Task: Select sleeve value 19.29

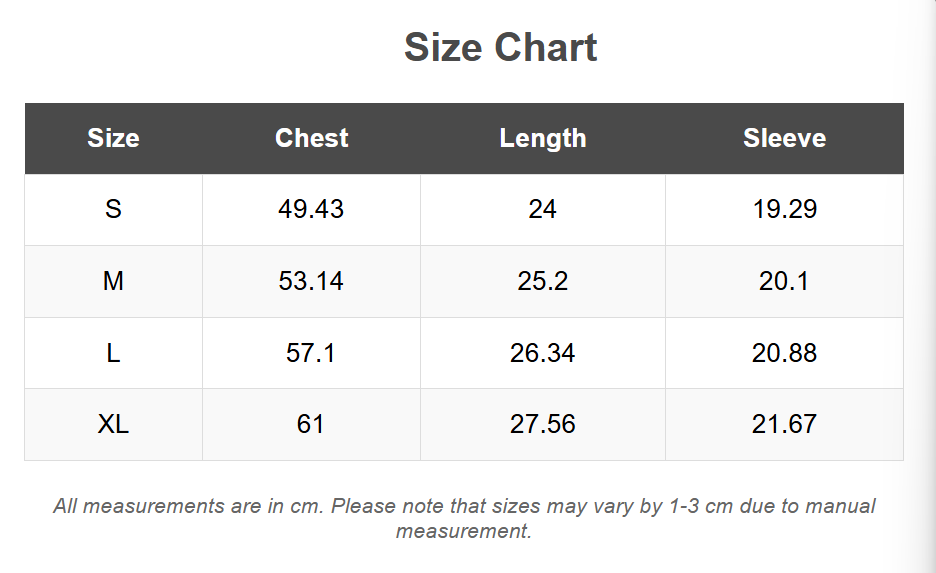Action: (x=784, y=209)
